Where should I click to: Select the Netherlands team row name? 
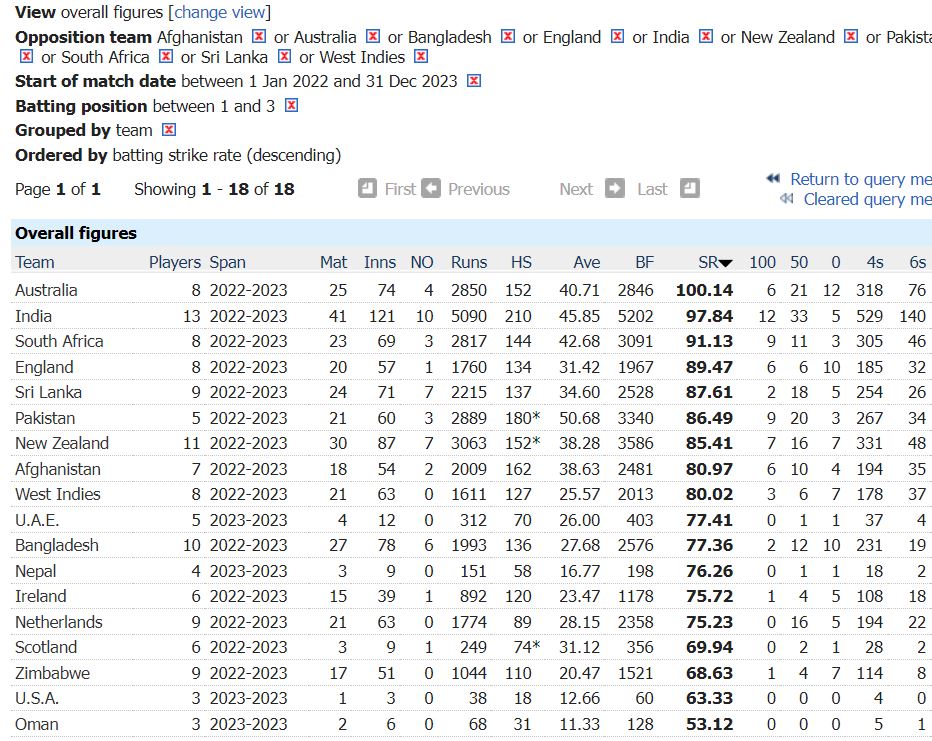tap(59, 622)
